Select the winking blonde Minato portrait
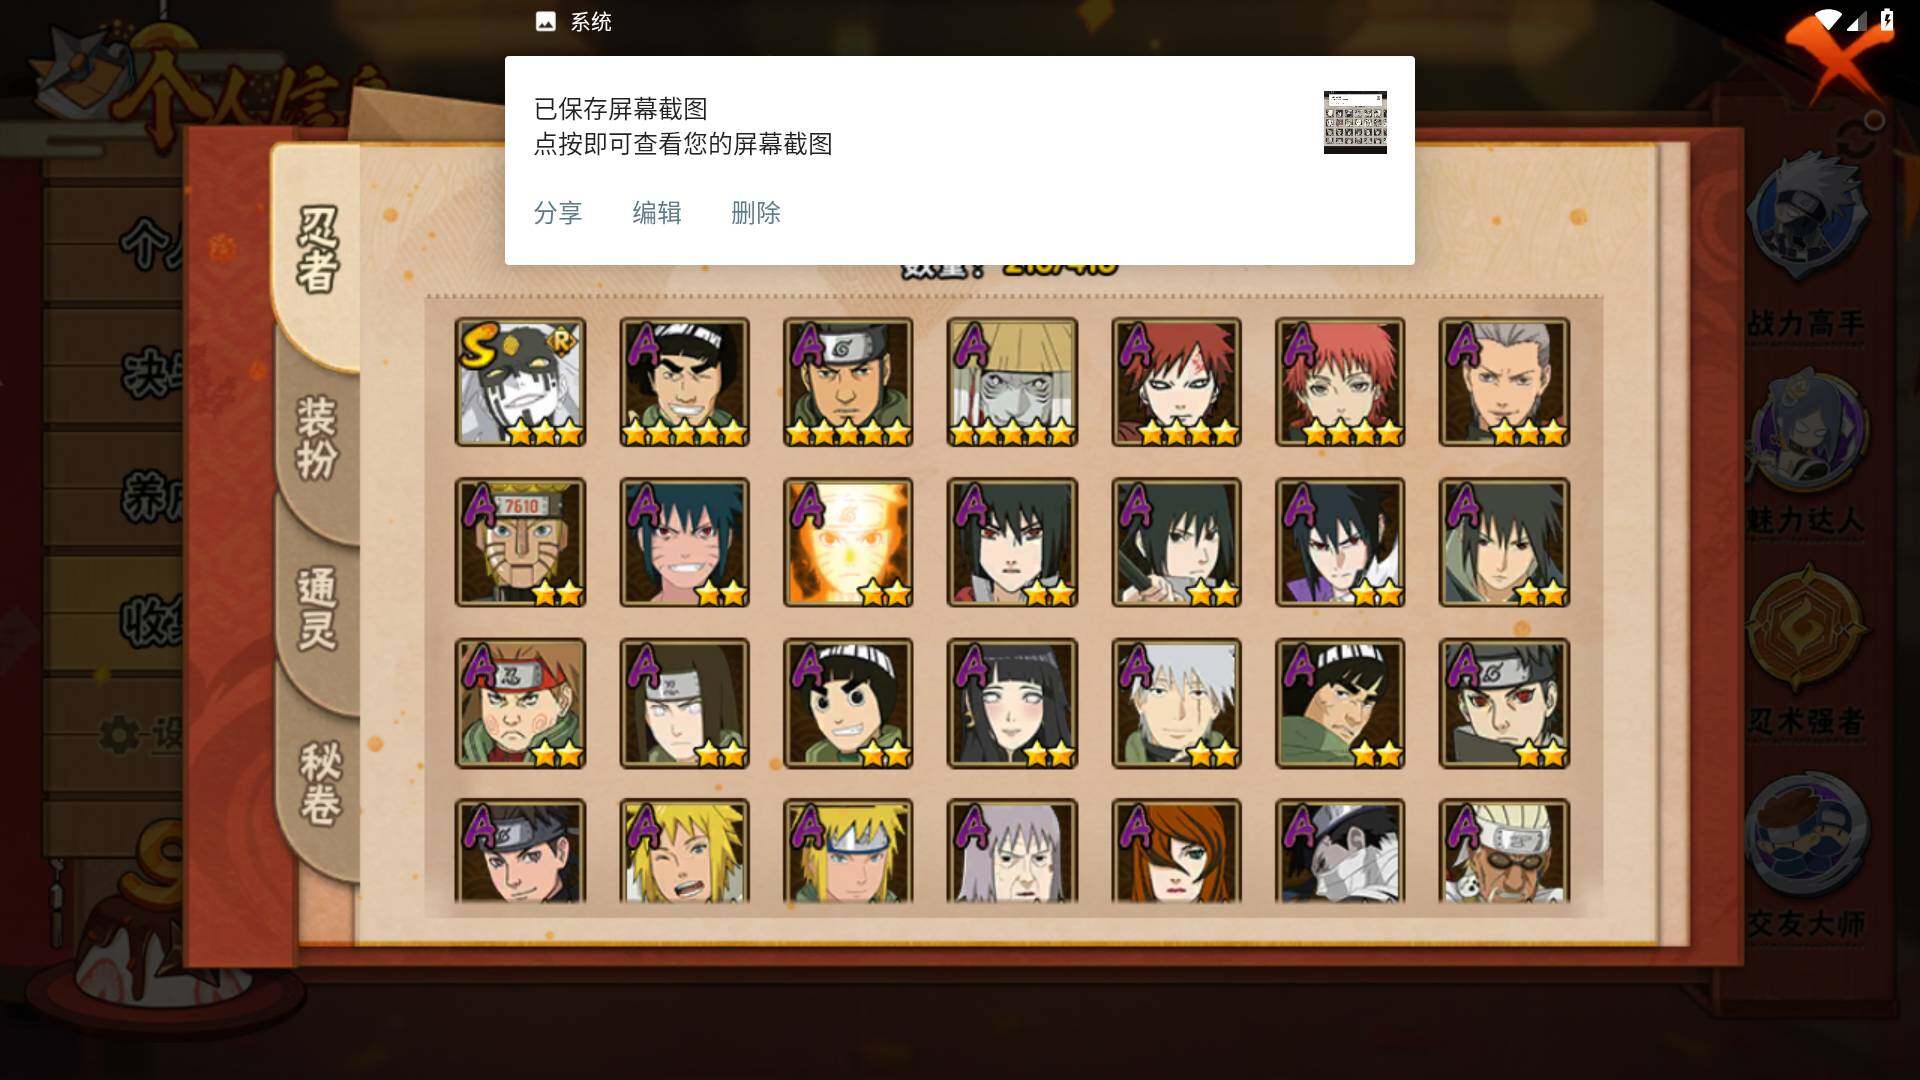The height and width of the screenshot is (1080, 1920). click(x=684, y=851)
